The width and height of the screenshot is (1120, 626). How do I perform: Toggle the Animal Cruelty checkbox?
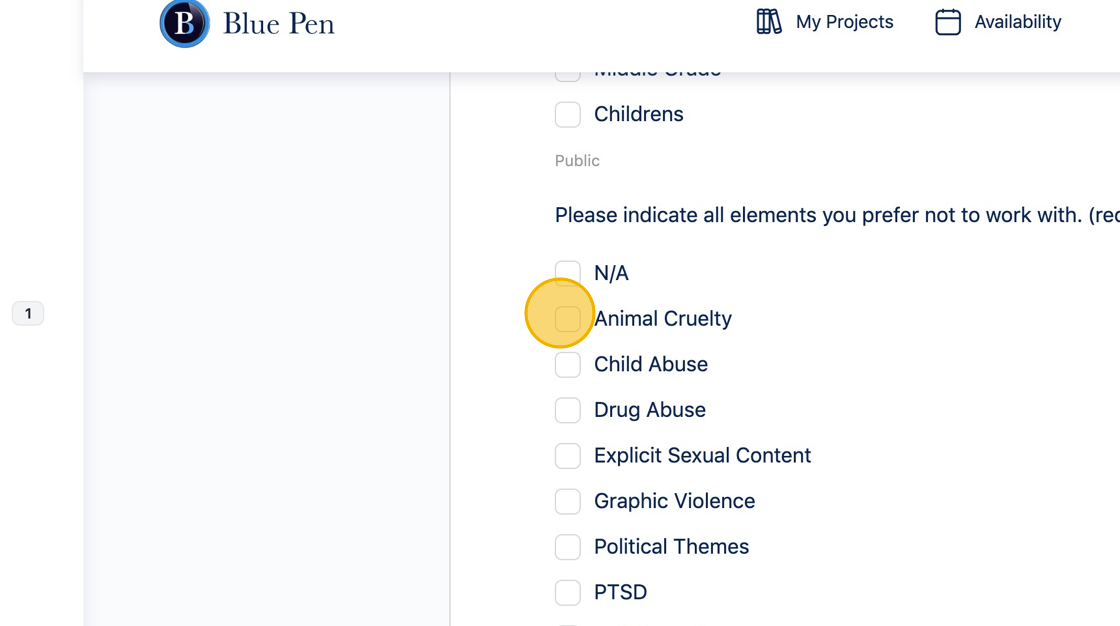[568, 319]
